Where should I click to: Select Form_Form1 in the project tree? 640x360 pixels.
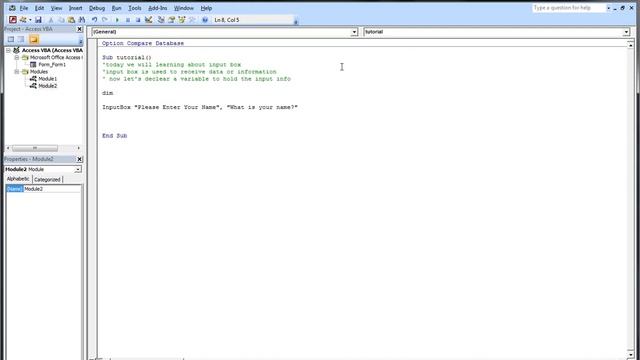pyautogui.click(x=51, y=64)
